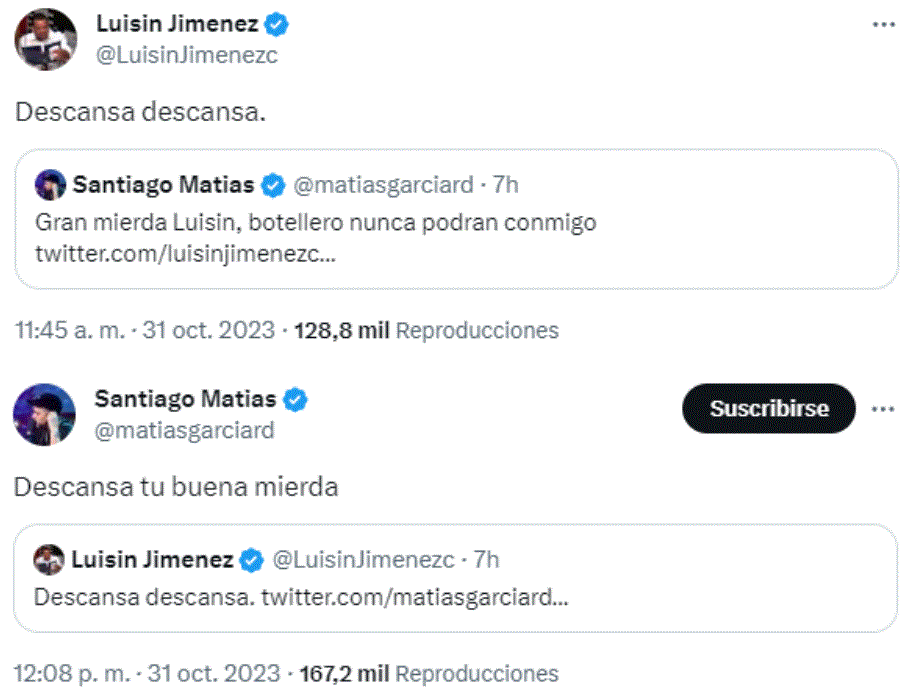Click Luisin Jimenez's verified badge icon
The height and width of the screenshot is (691, 909).
click(x=275, y=24)
